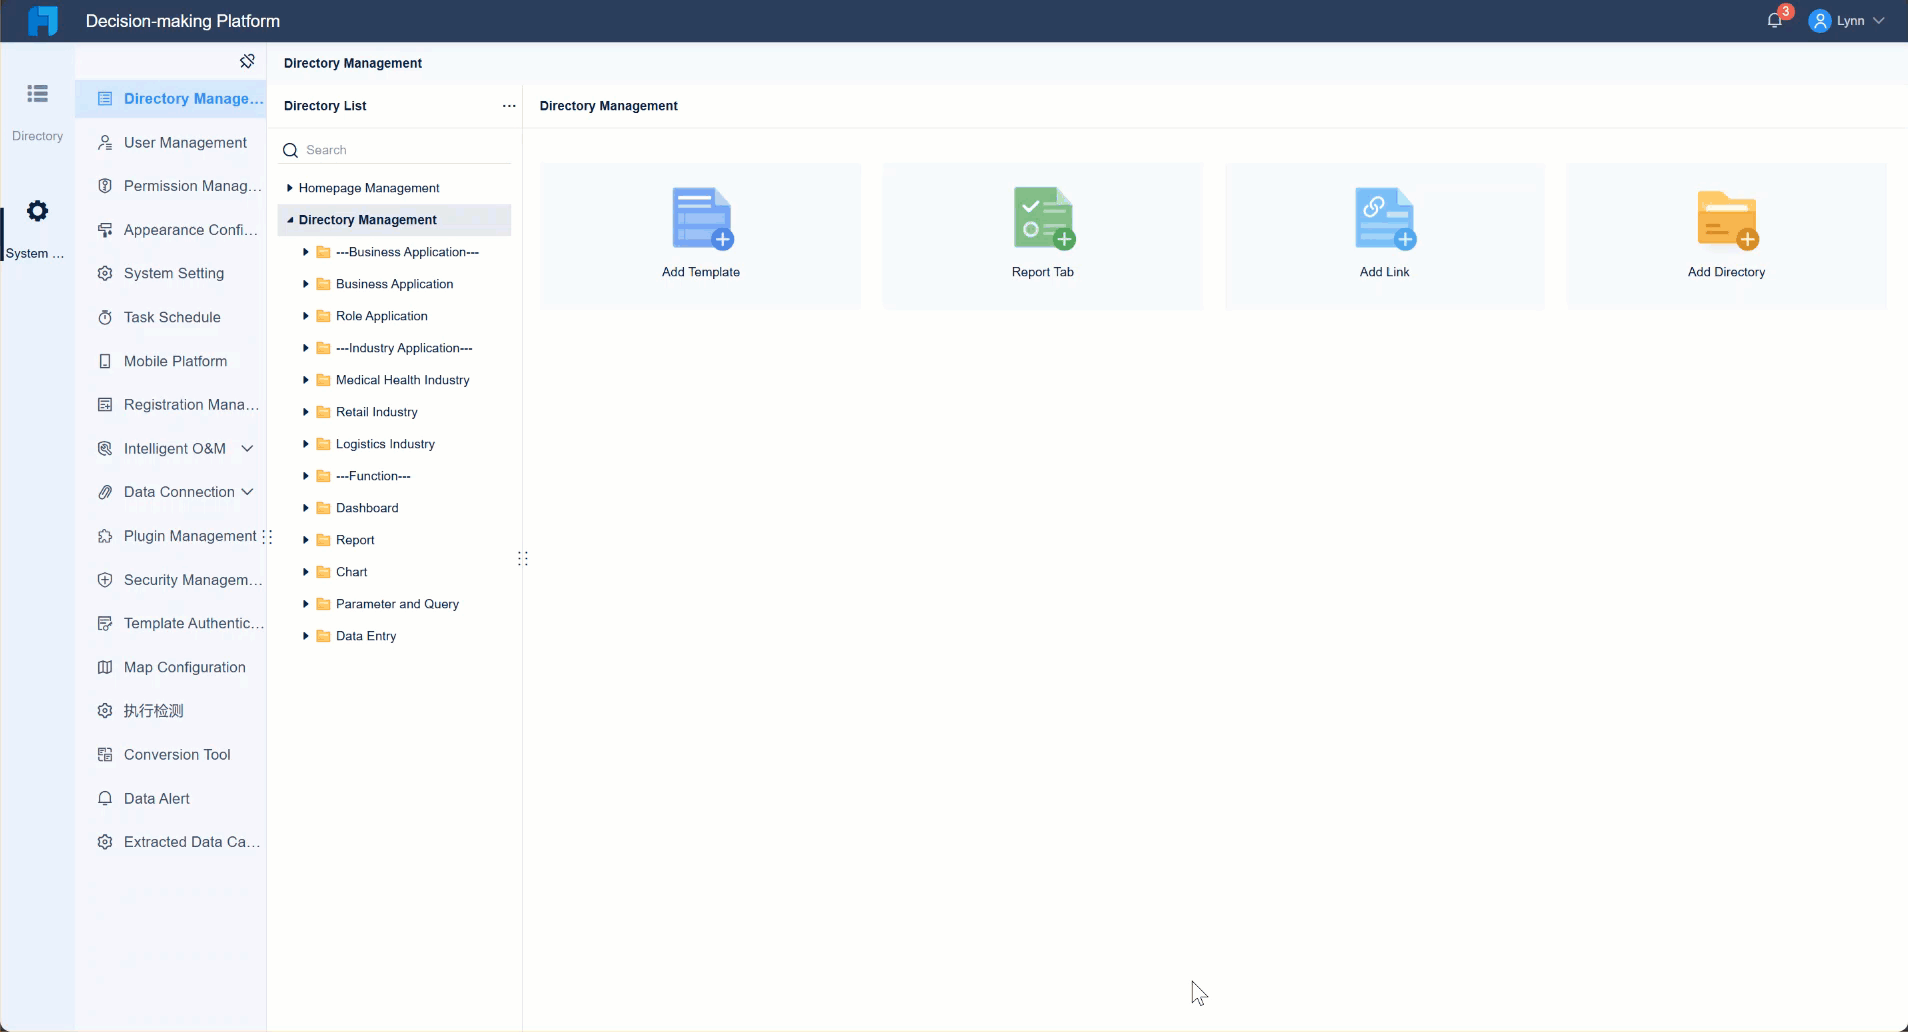Image resolution: width=1908 pixels, height=1032 pixels.
Task: Open Security Management menu item
Action: [x=171, y=580]
